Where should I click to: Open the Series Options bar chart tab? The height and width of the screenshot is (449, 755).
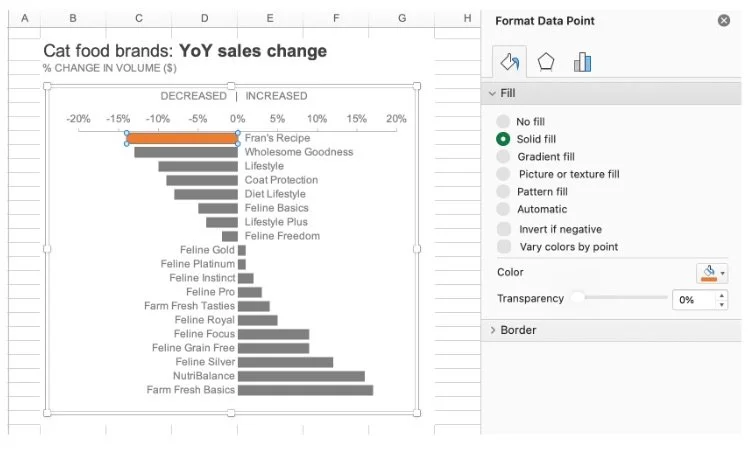click(582, 62)
